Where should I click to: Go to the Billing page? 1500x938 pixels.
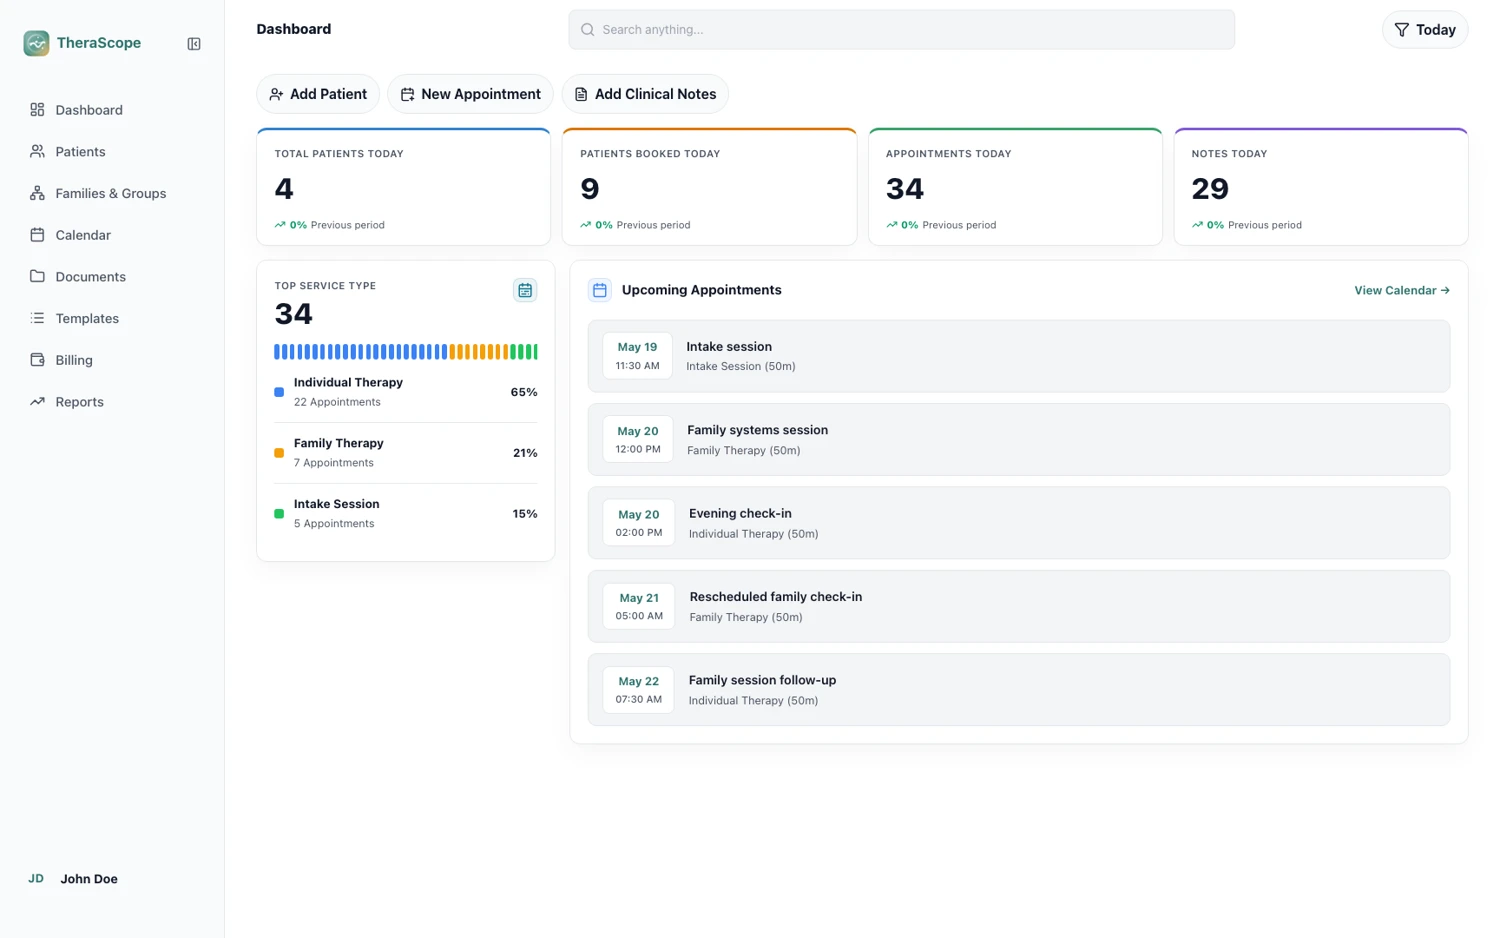click(112, 360)
